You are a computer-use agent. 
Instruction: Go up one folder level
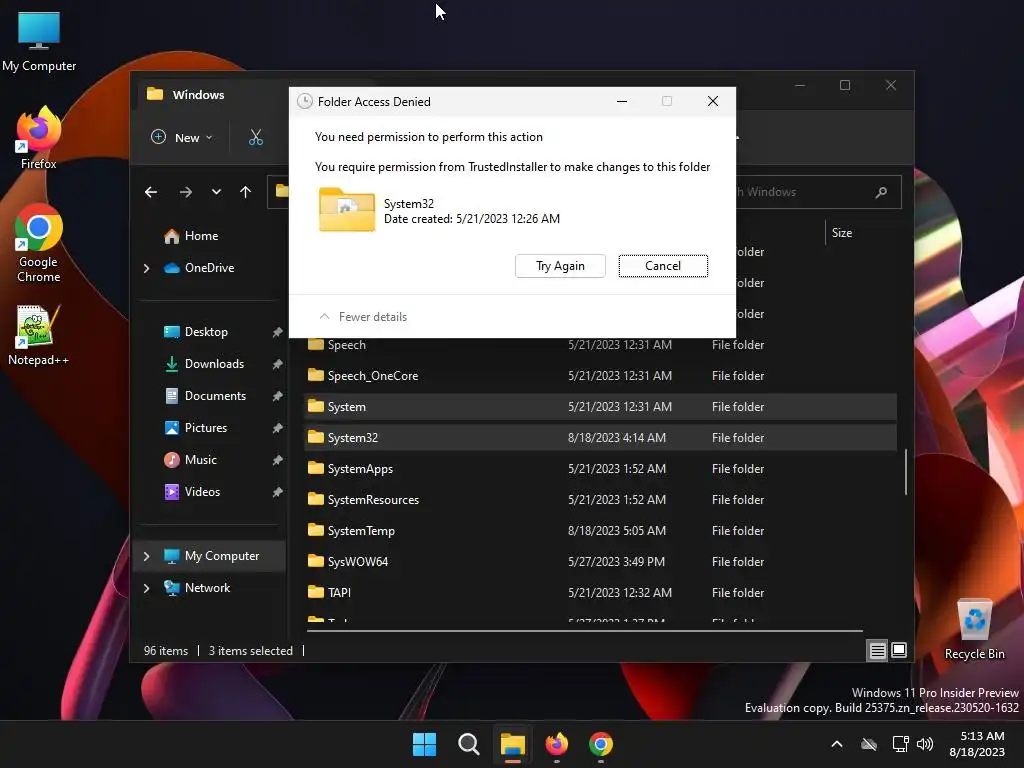click(246, 192)
